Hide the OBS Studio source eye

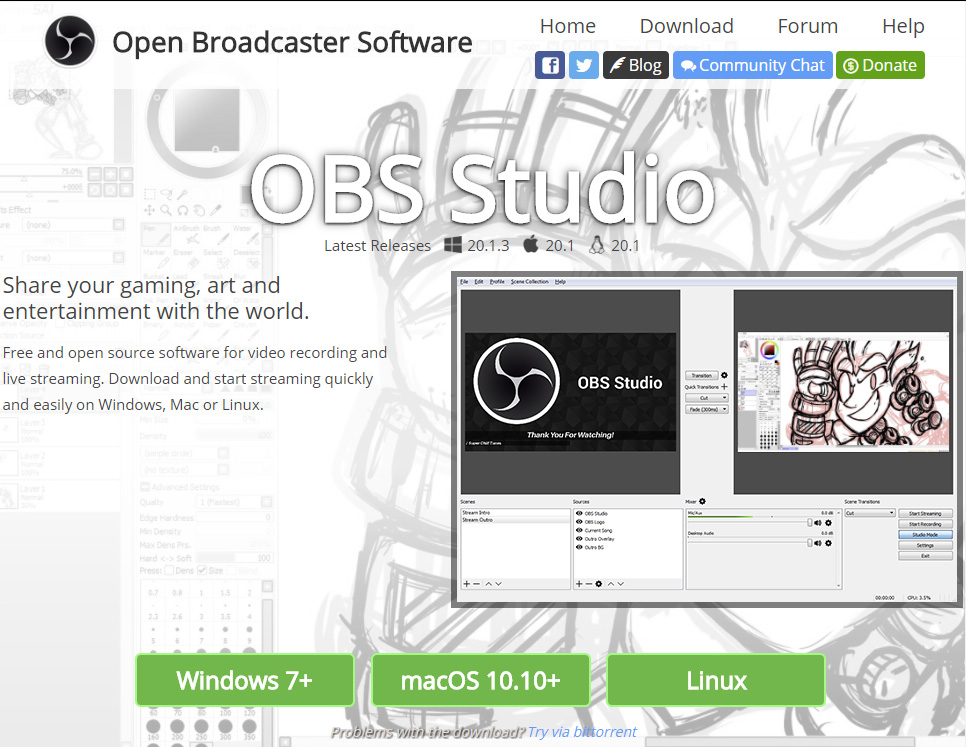click(x=579, y=514)
